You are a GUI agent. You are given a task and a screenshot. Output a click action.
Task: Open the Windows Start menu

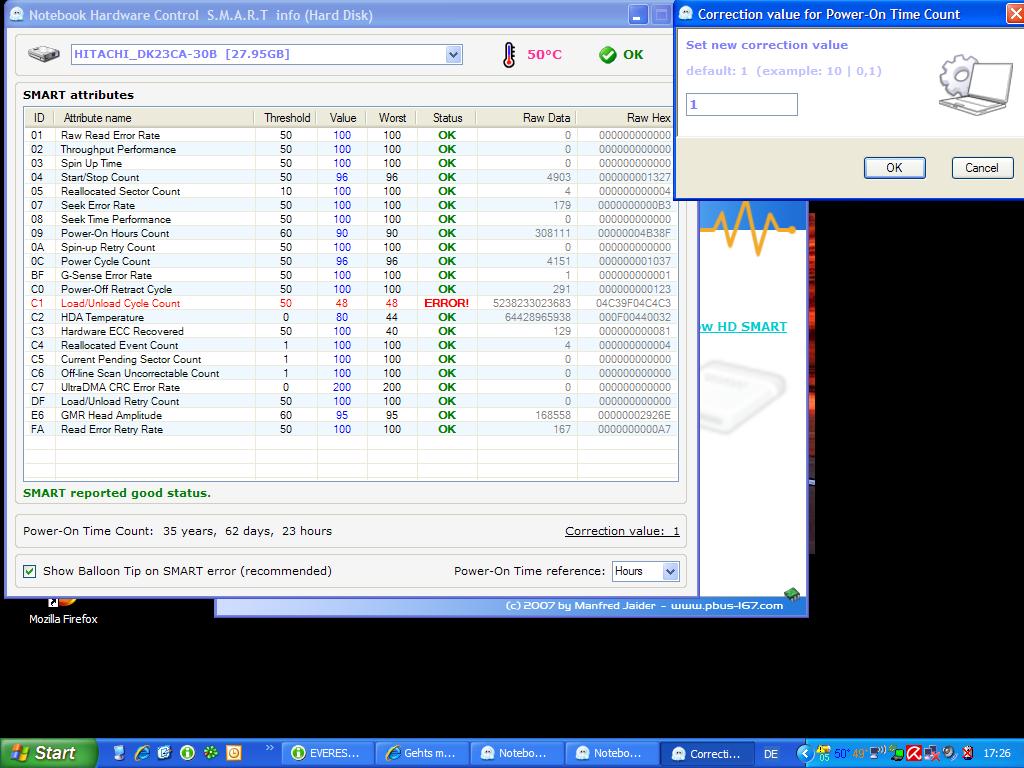[x=48, y=753]
